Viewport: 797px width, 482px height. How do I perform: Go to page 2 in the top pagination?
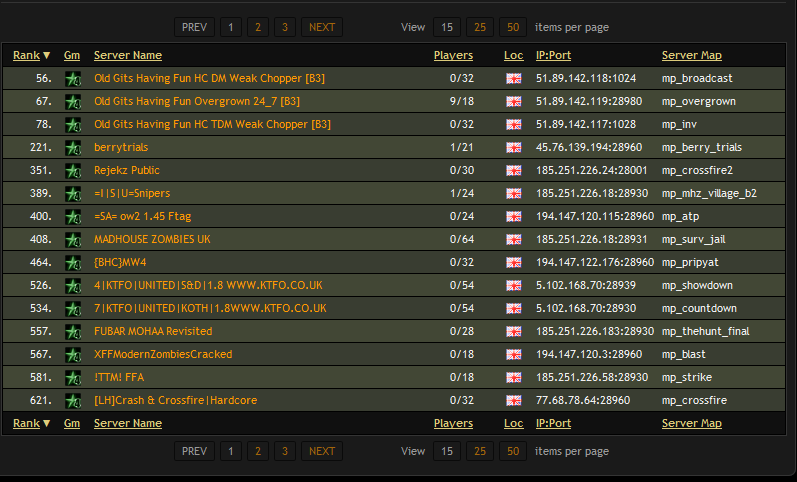click(258, 27)
